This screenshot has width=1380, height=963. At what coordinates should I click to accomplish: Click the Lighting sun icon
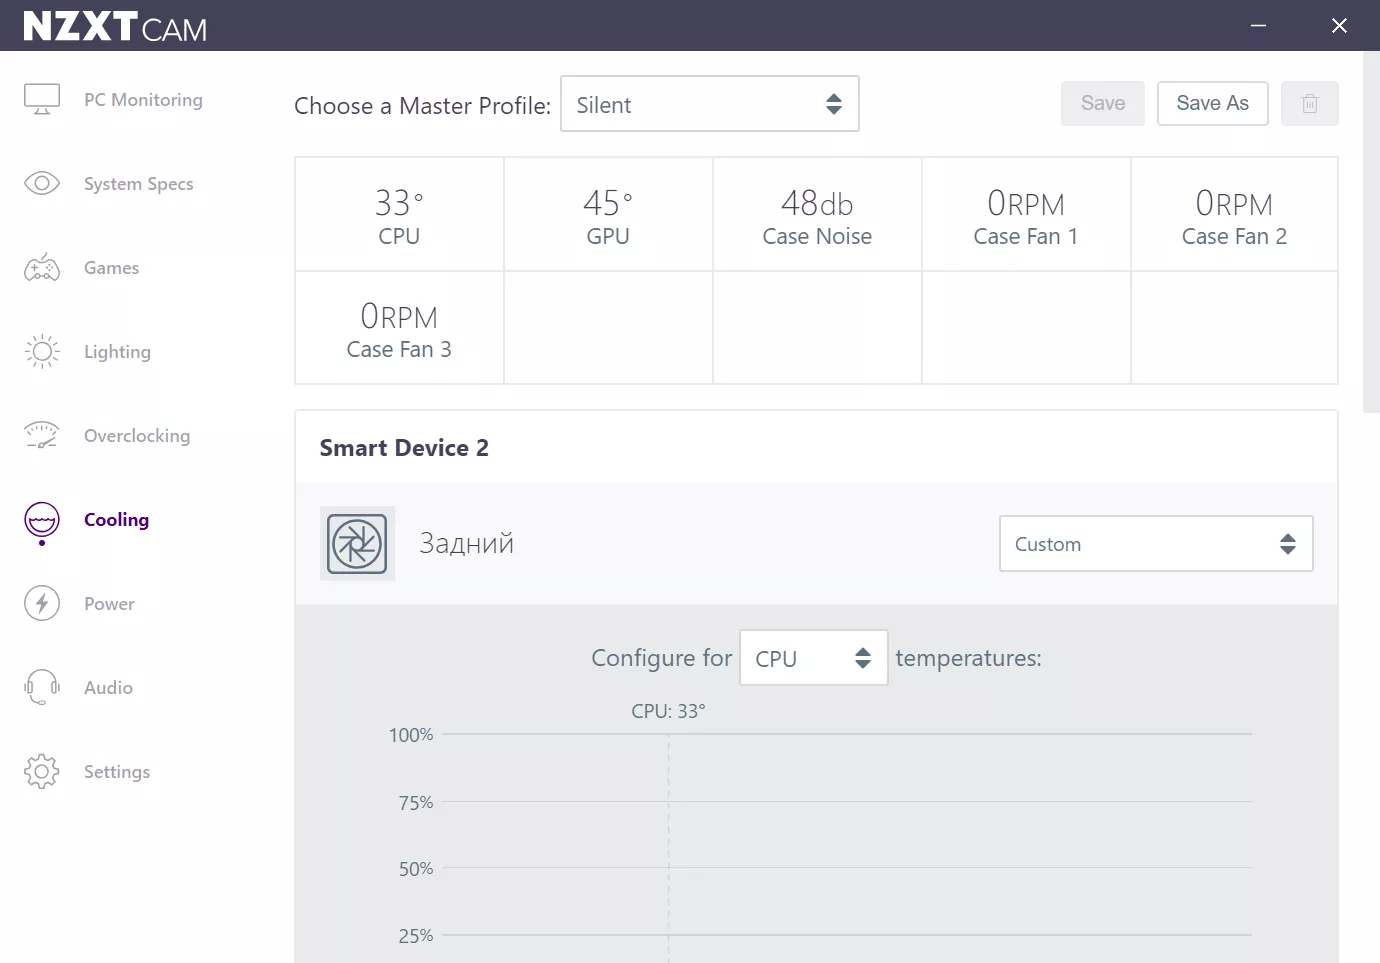pos(42,352)
